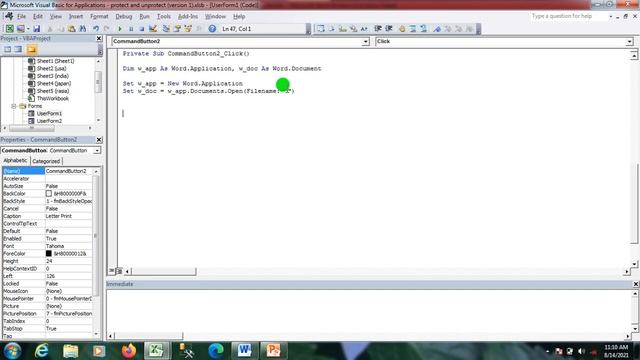
Task: Open the Insert UserForm dropdown arrow
Action: tap(28, 29)
